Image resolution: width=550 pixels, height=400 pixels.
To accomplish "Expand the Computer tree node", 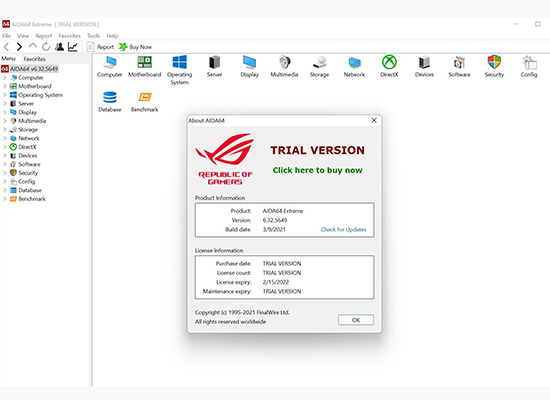I will coord(5,78).
